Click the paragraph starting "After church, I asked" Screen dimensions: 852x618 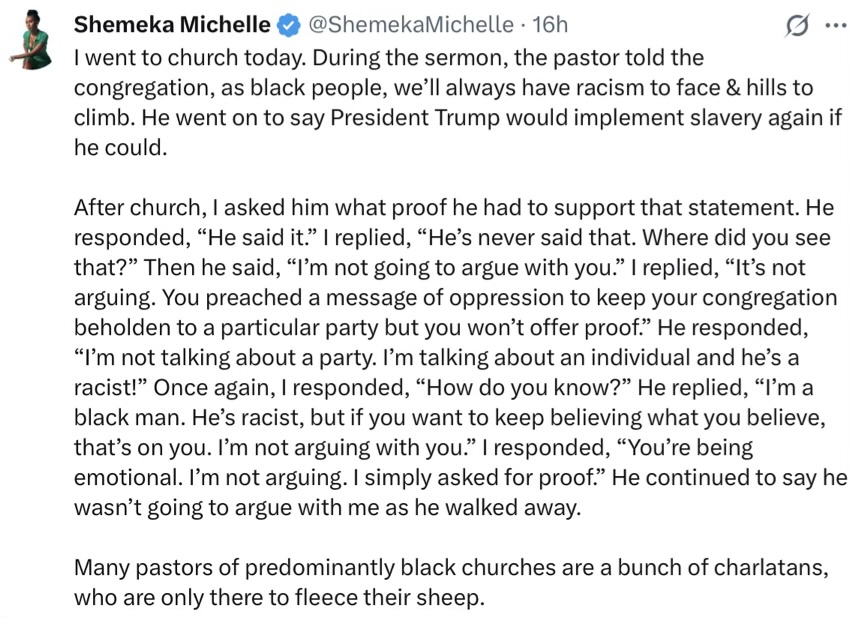tap(460, 357)
